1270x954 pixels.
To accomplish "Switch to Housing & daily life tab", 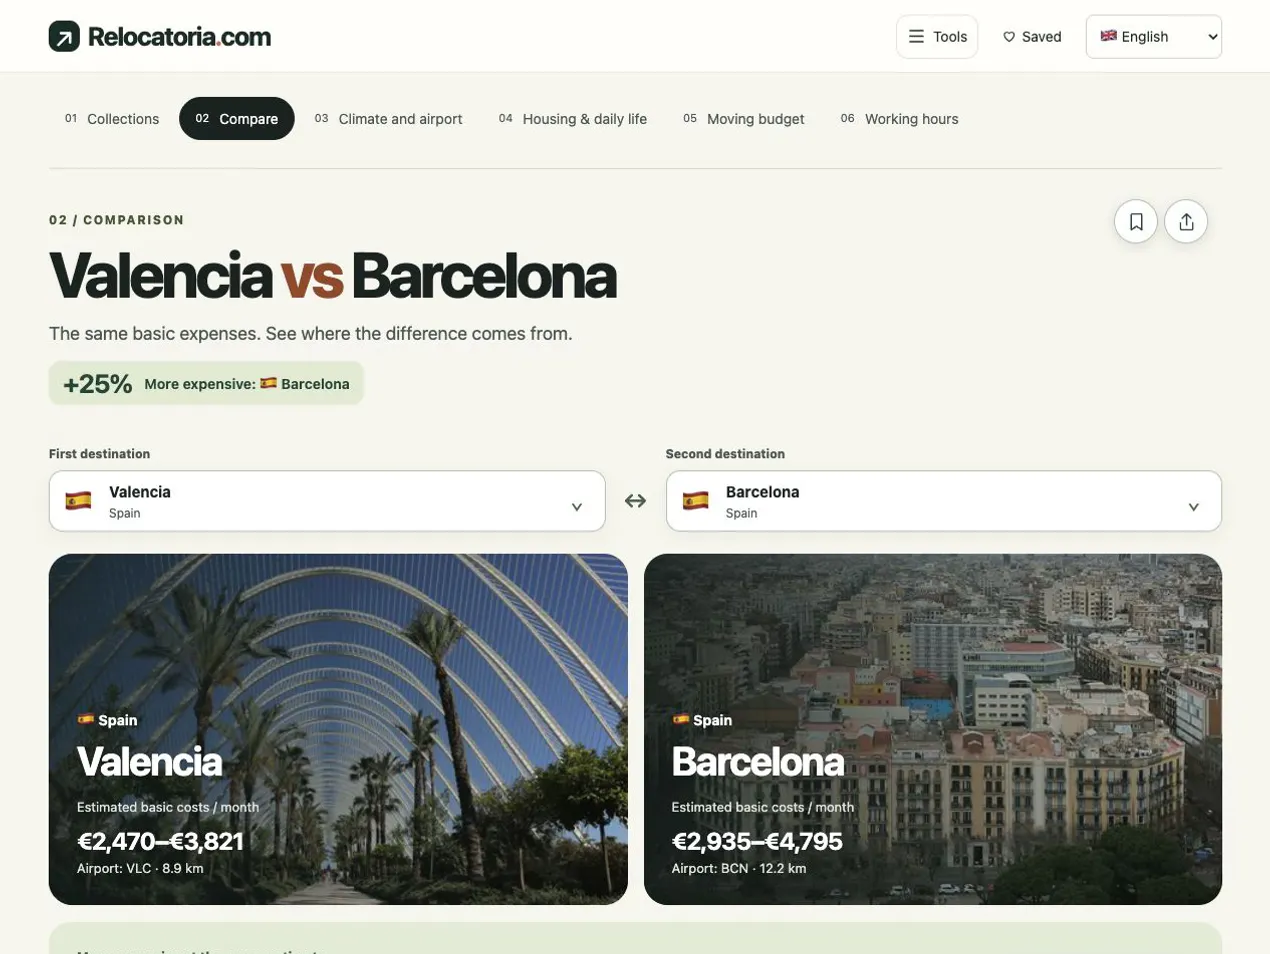I will click(573, 119).
